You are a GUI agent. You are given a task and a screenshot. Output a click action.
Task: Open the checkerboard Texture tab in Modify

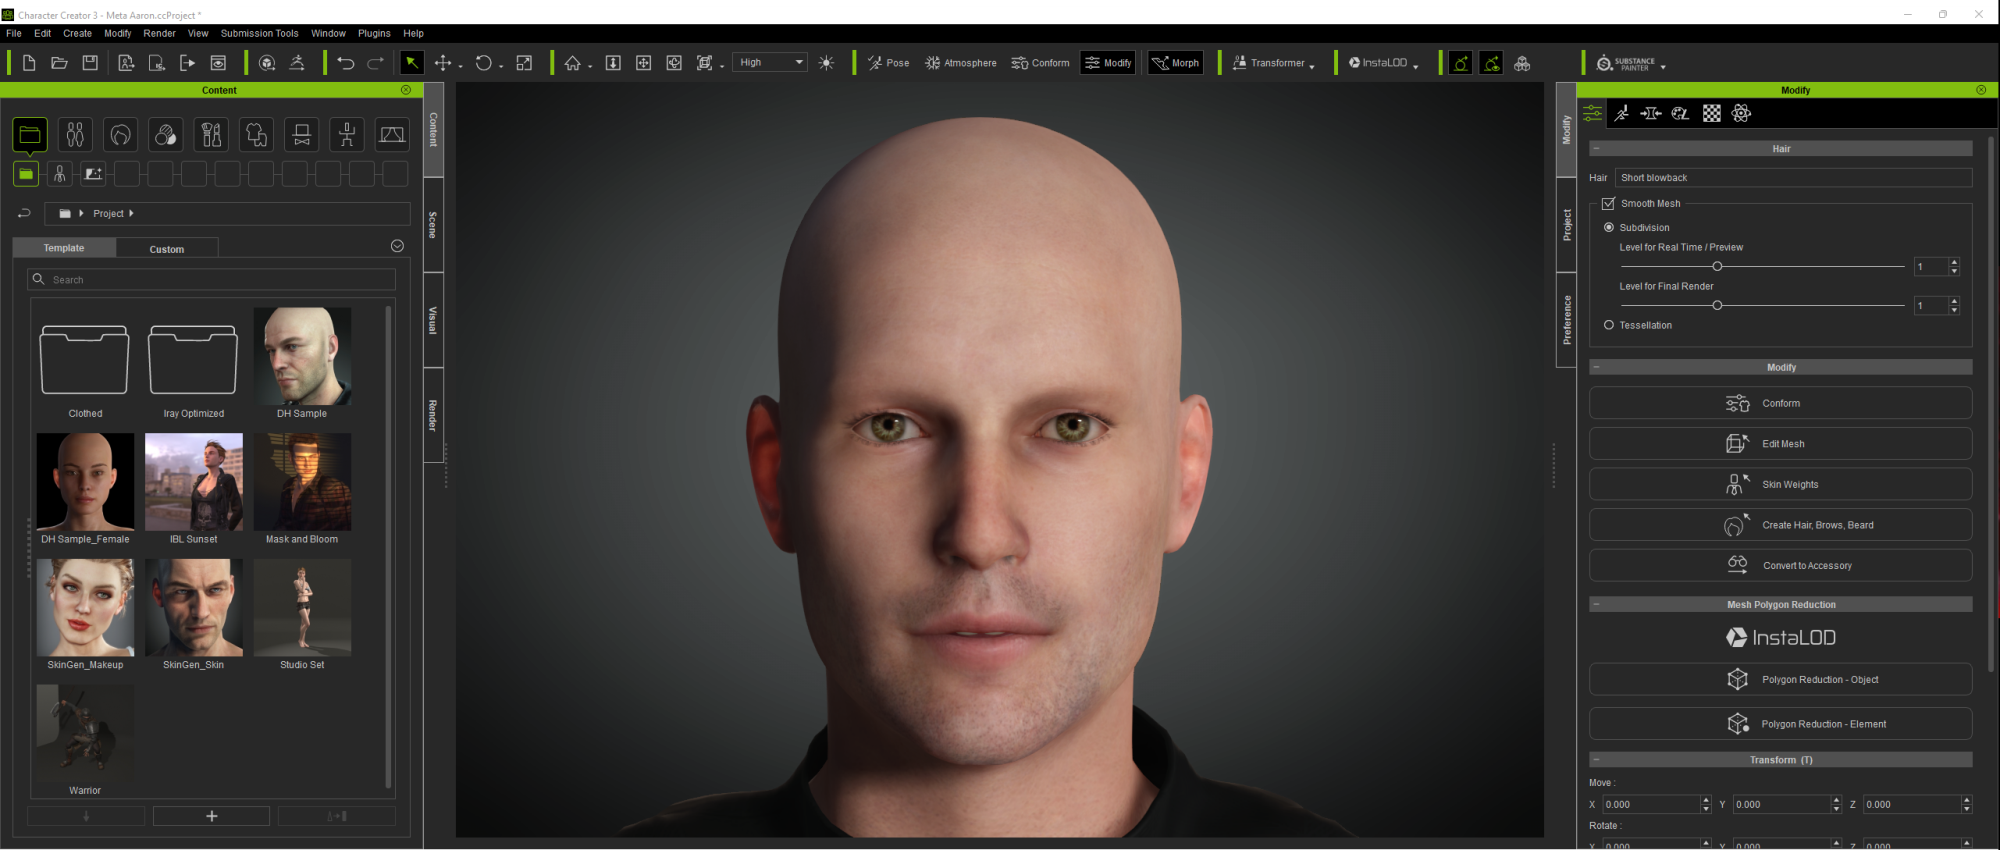1712,113
